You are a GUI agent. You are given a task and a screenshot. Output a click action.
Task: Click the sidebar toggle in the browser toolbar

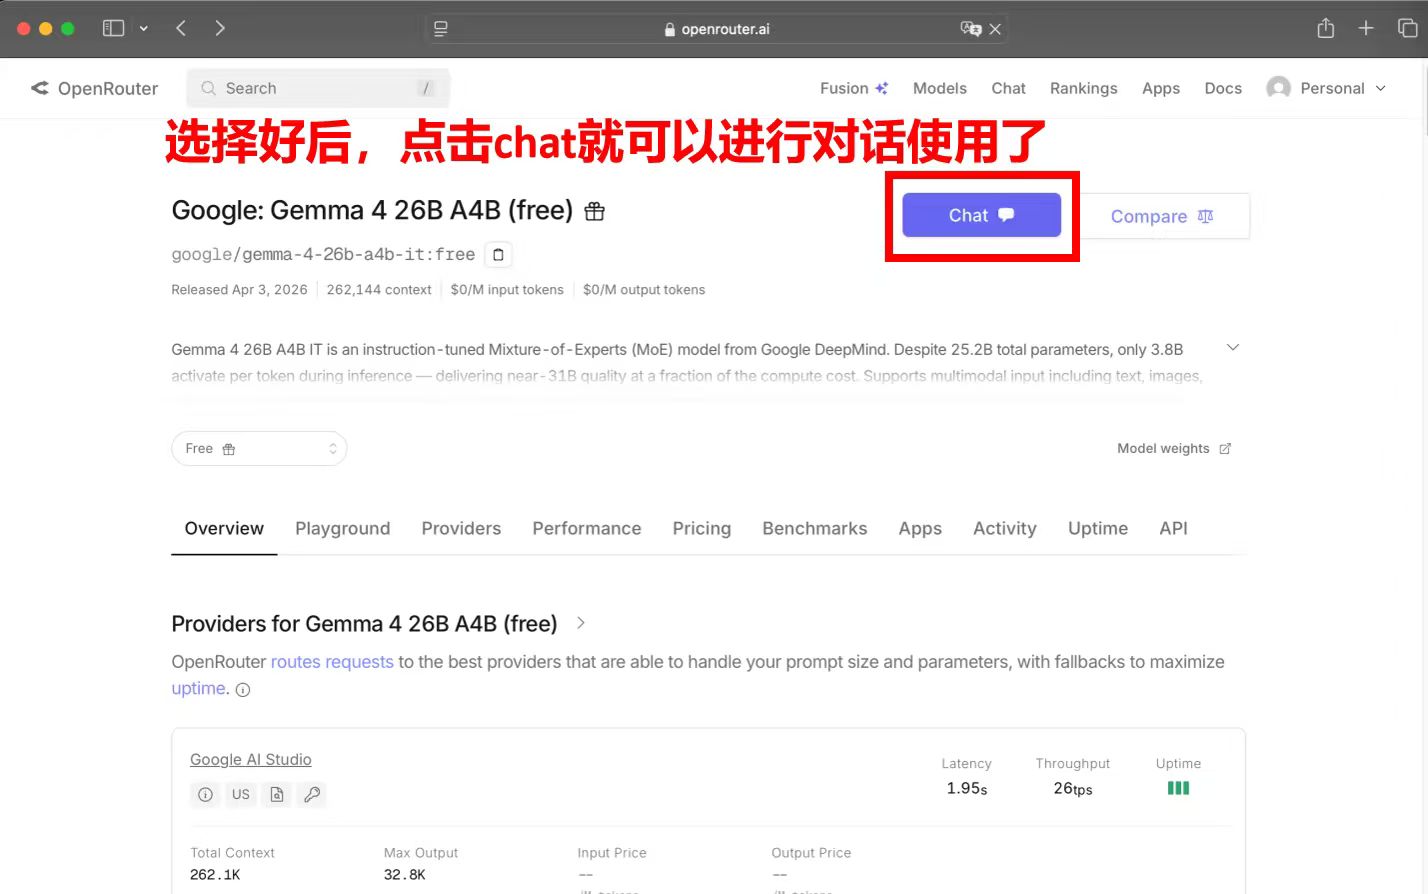coord(114,27)
